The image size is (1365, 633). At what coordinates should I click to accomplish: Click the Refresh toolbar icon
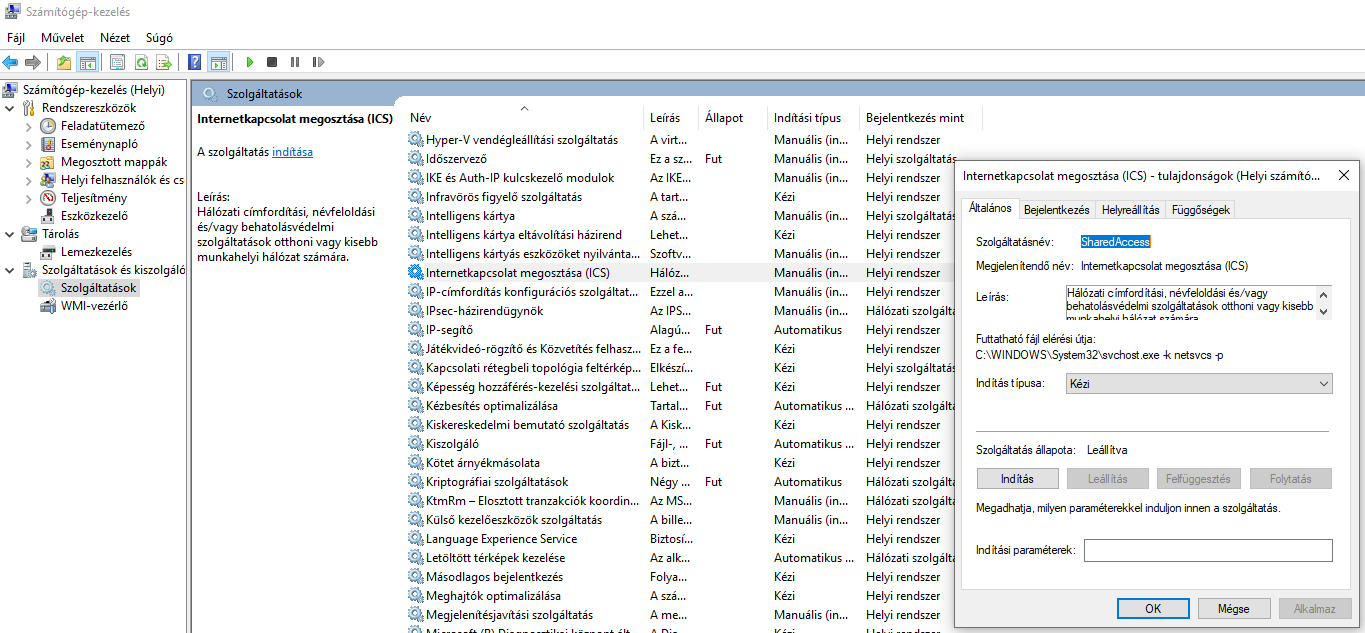click(141, 62)
